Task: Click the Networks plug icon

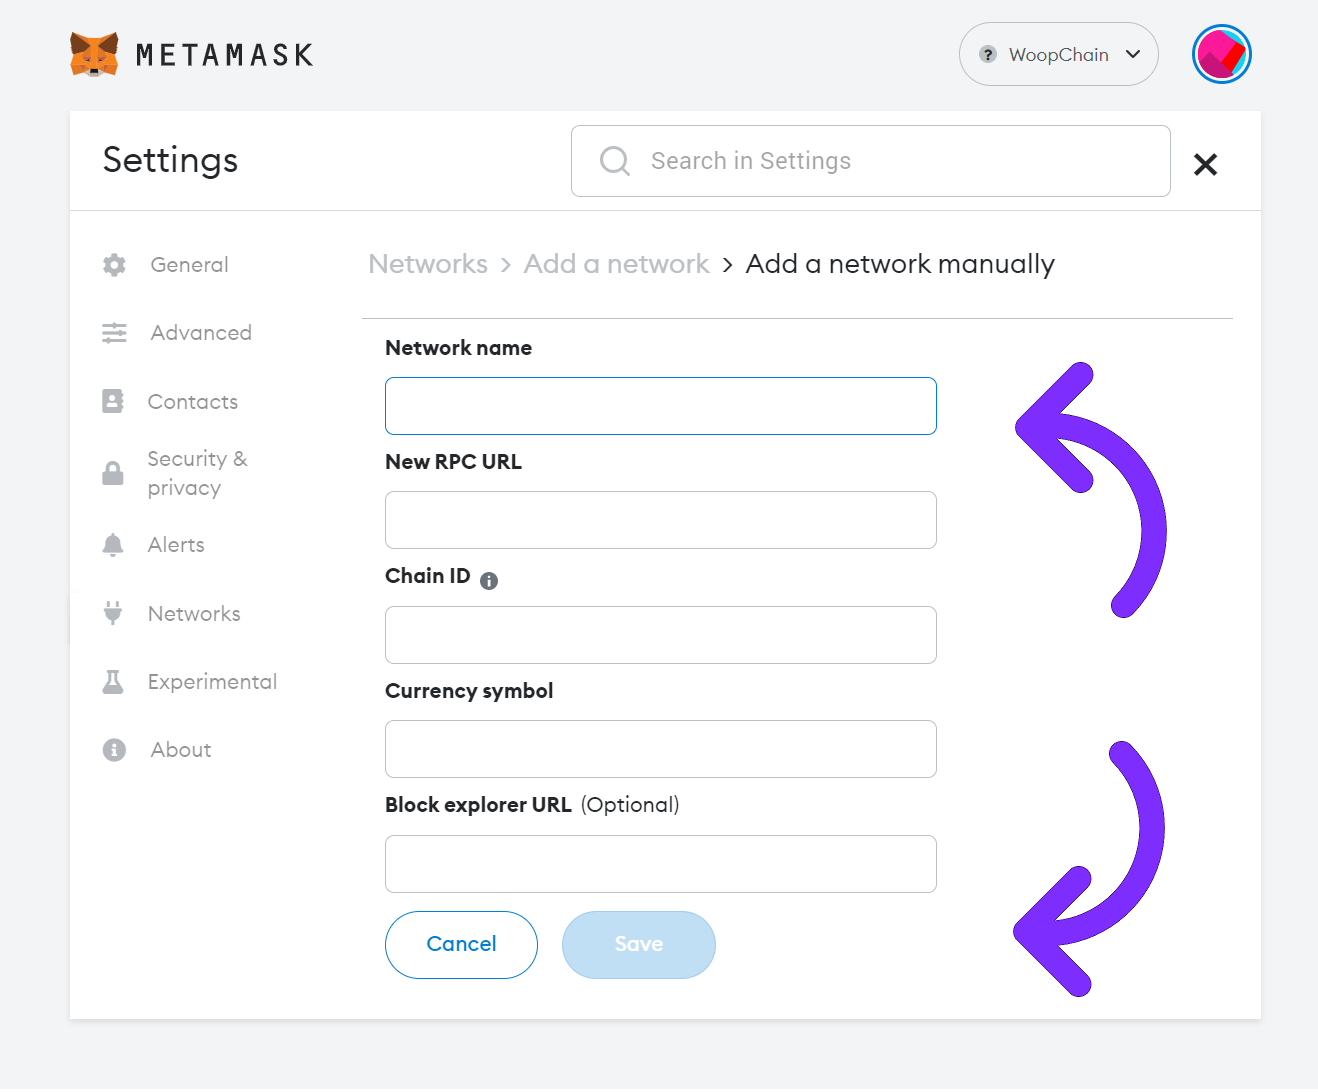Action: click(x=113, y=613)
